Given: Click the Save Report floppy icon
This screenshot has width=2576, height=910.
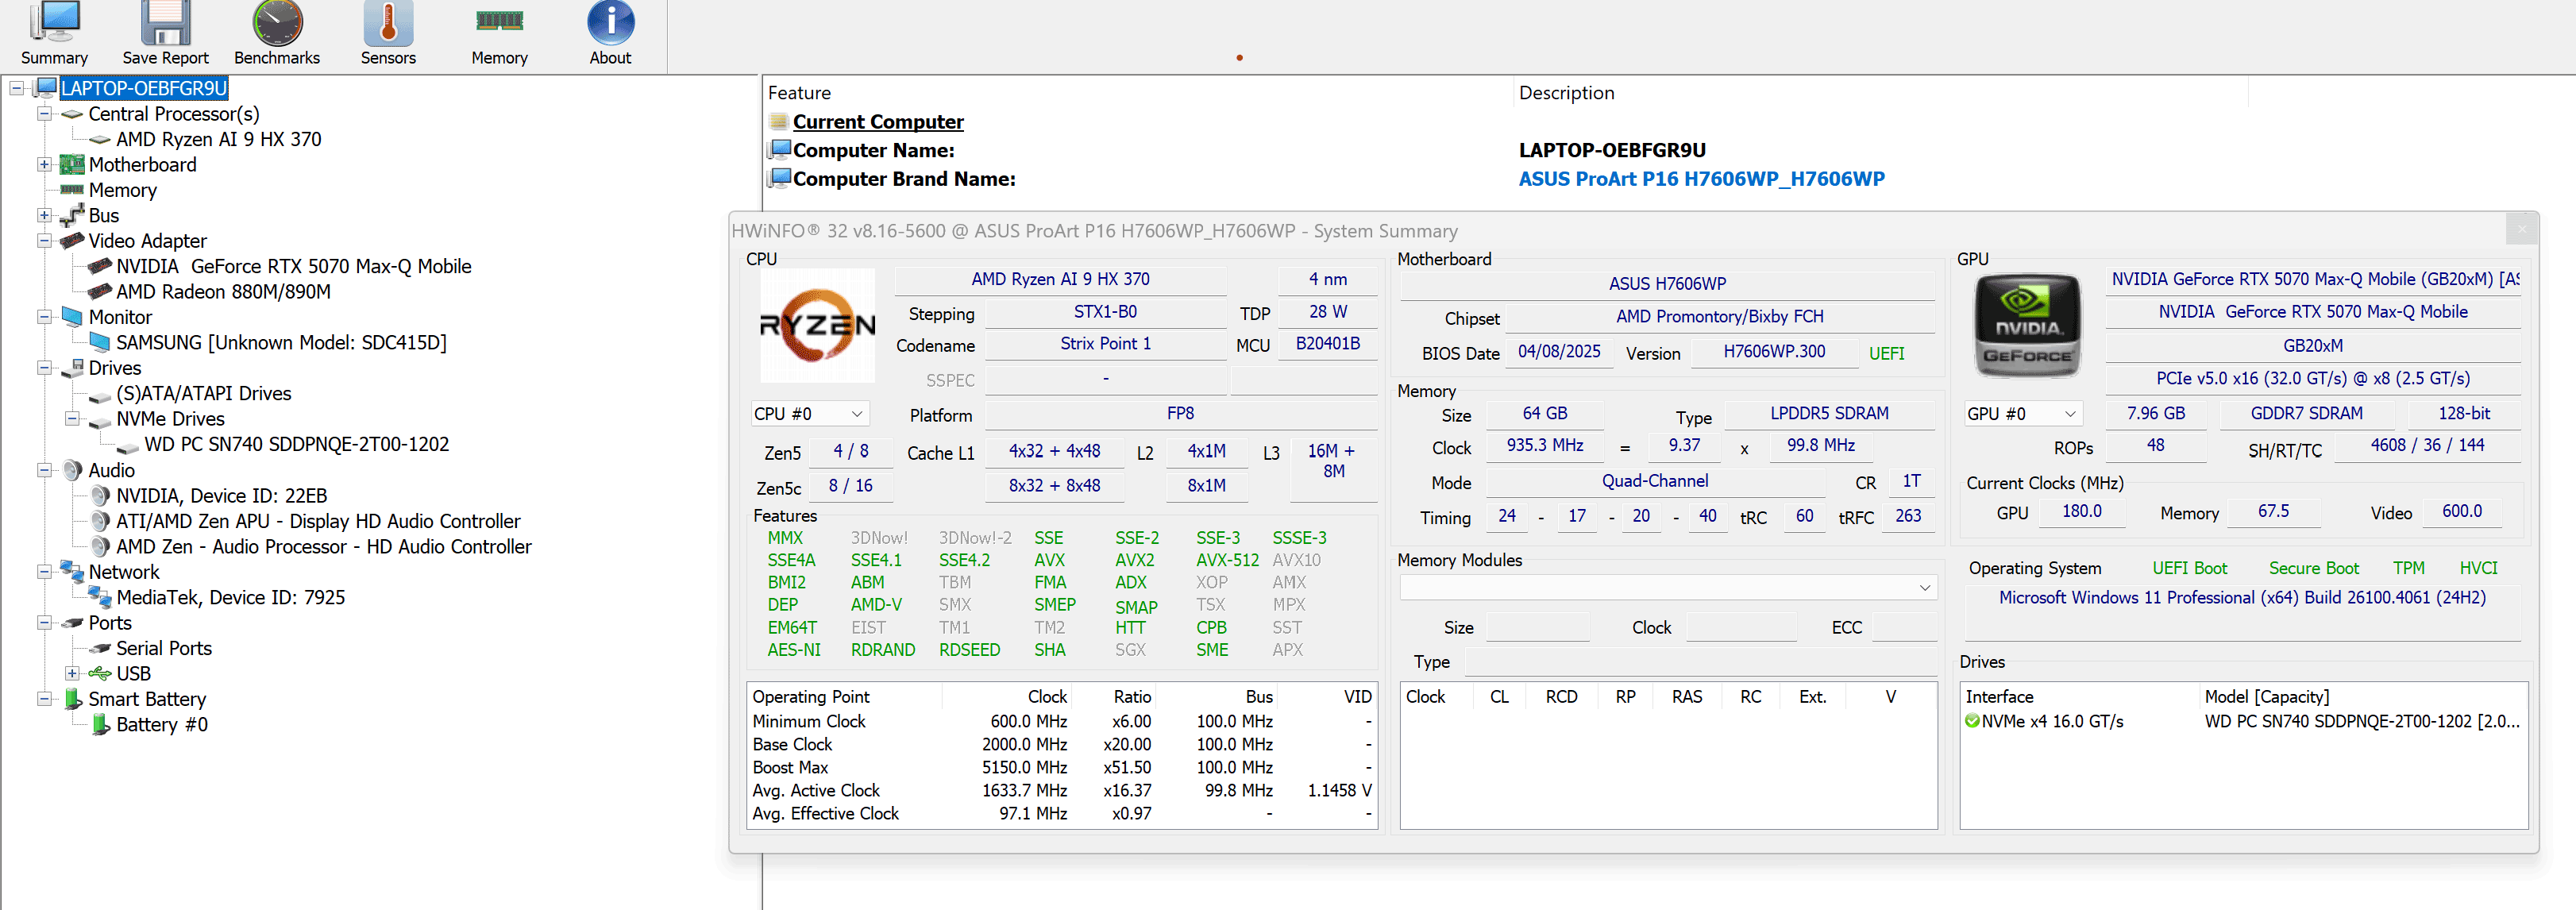Looking at the screenshot, I should 165,22.
